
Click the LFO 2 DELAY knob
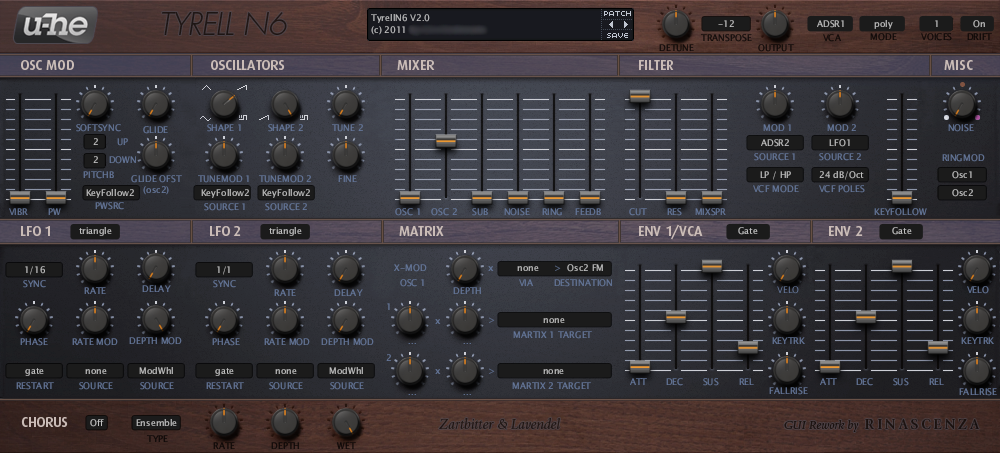point(346,269)
